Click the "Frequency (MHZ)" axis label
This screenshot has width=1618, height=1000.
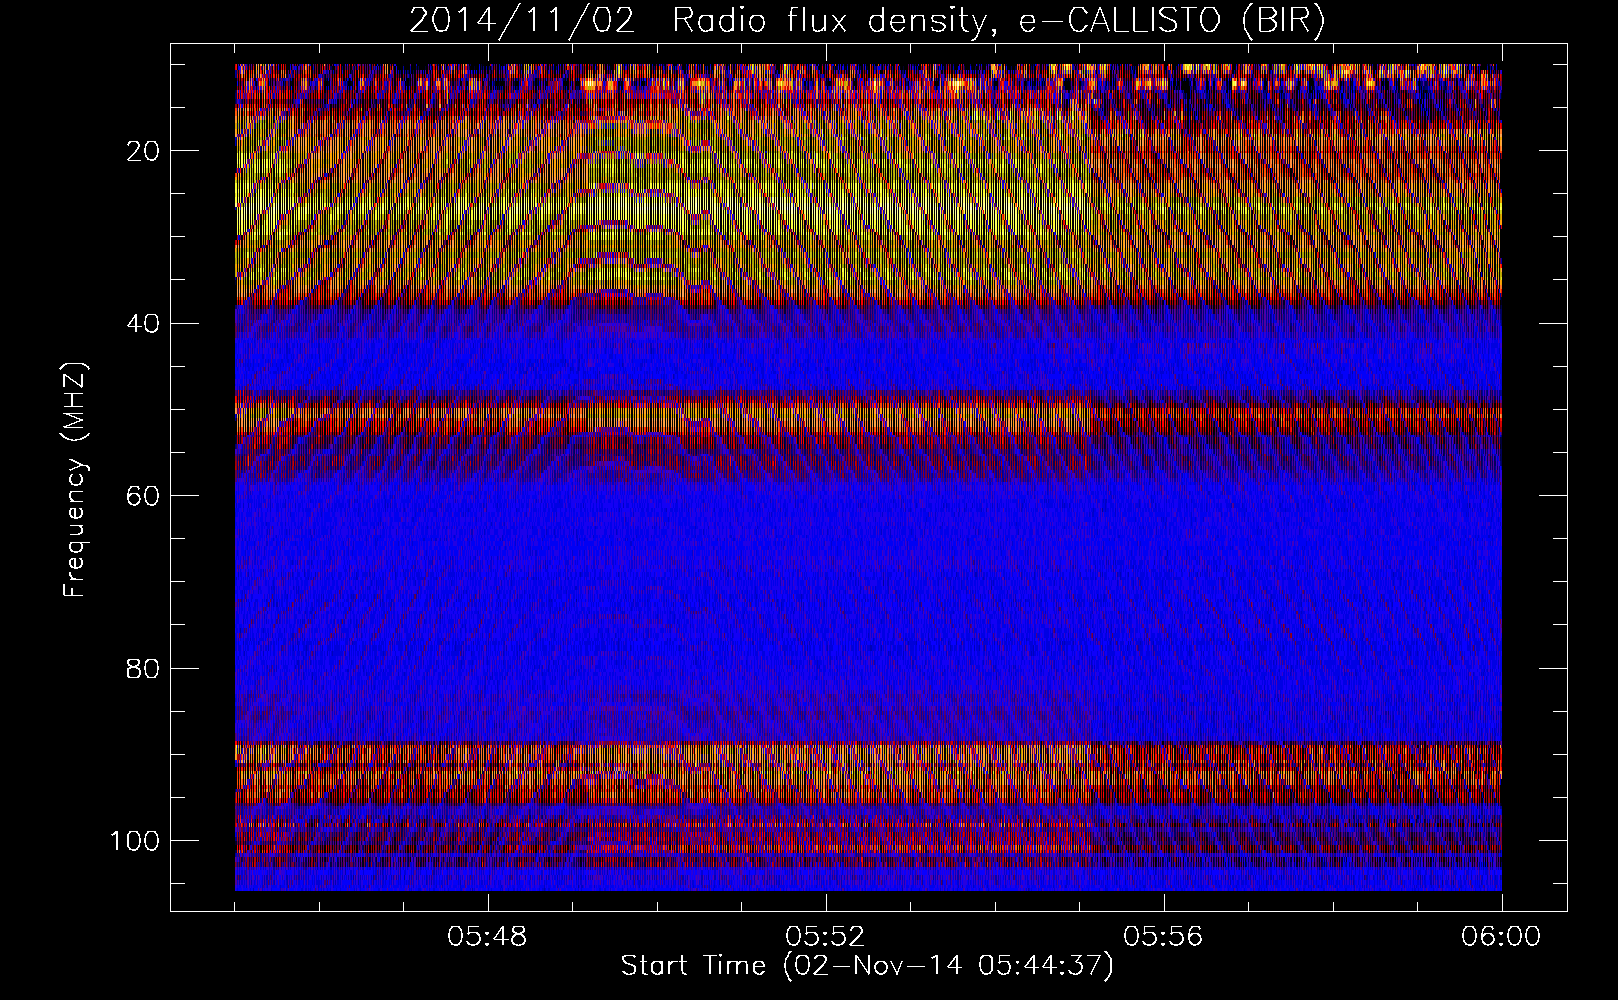point(75,480)
